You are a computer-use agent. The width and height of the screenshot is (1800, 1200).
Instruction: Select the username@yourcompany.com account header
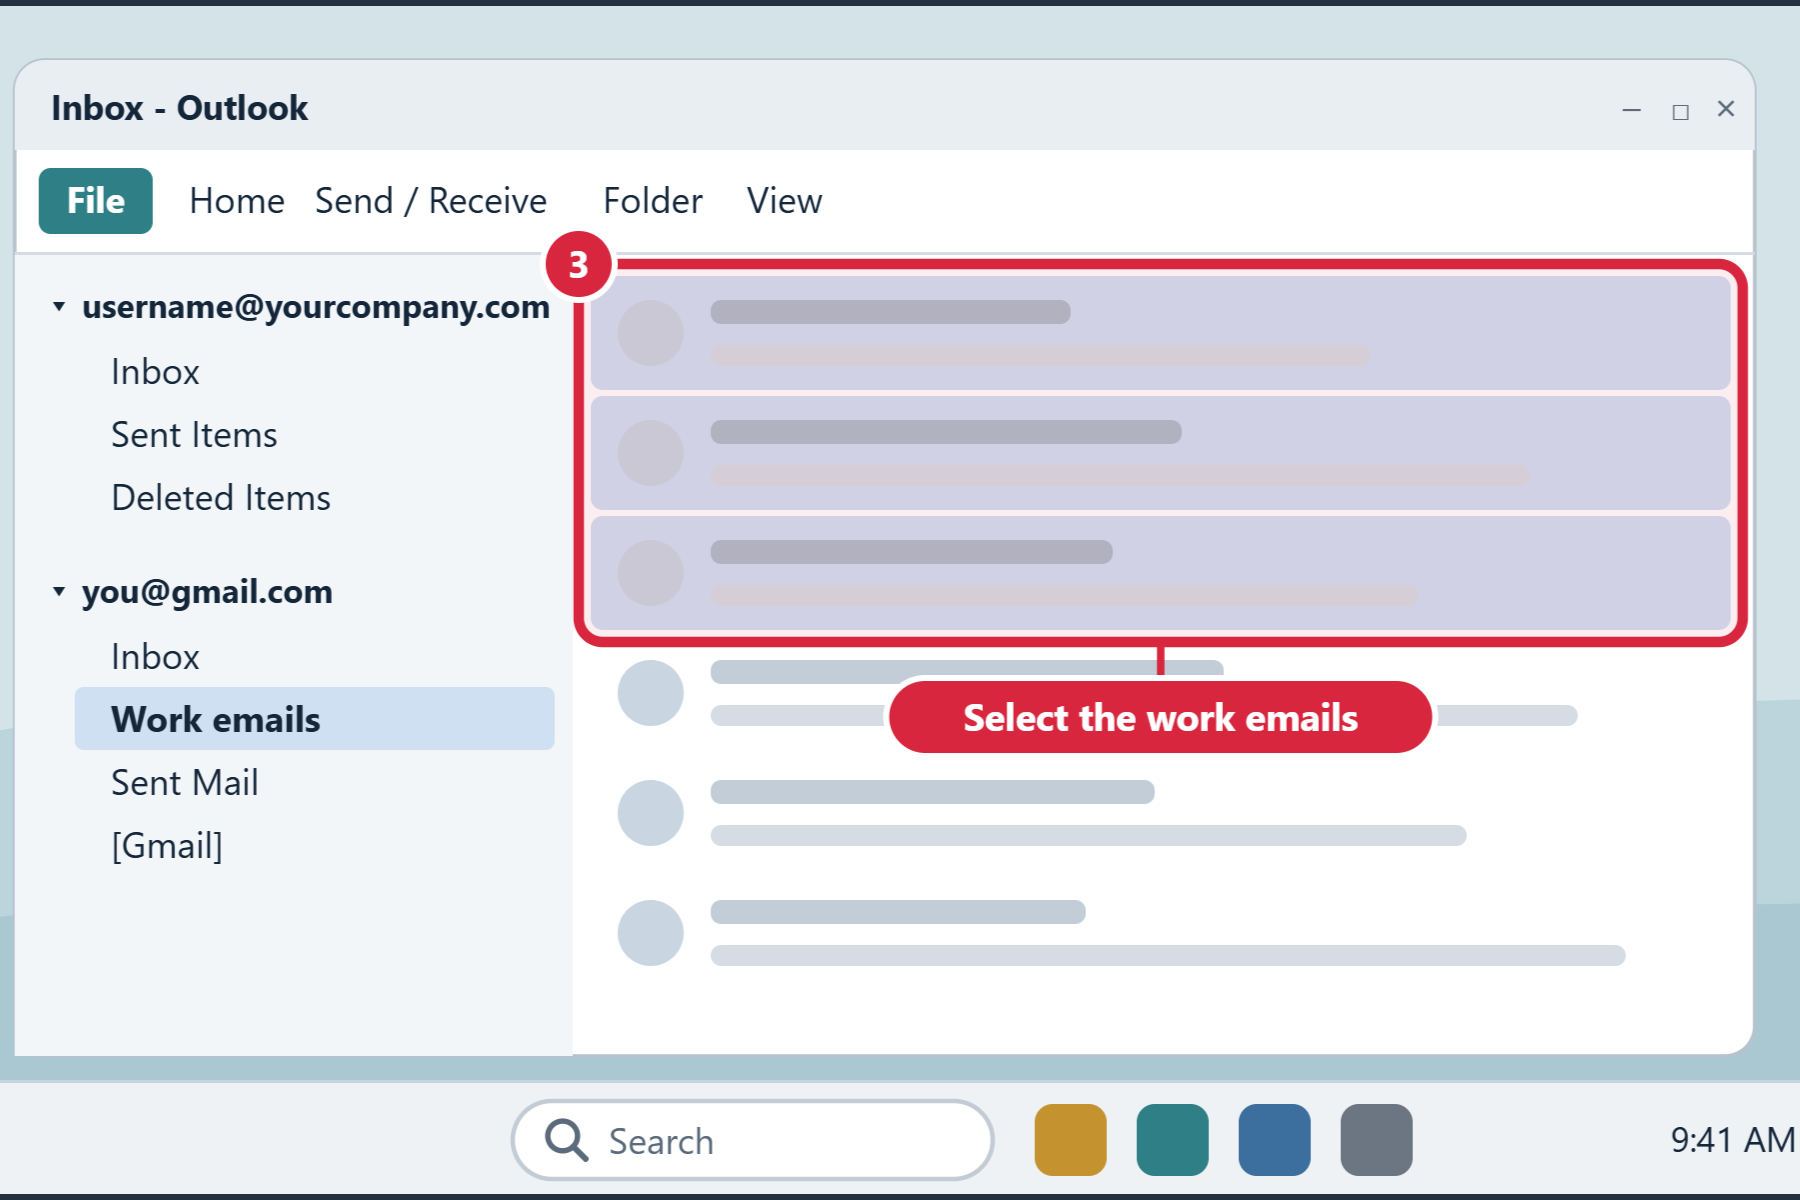(x=316, y=307)
